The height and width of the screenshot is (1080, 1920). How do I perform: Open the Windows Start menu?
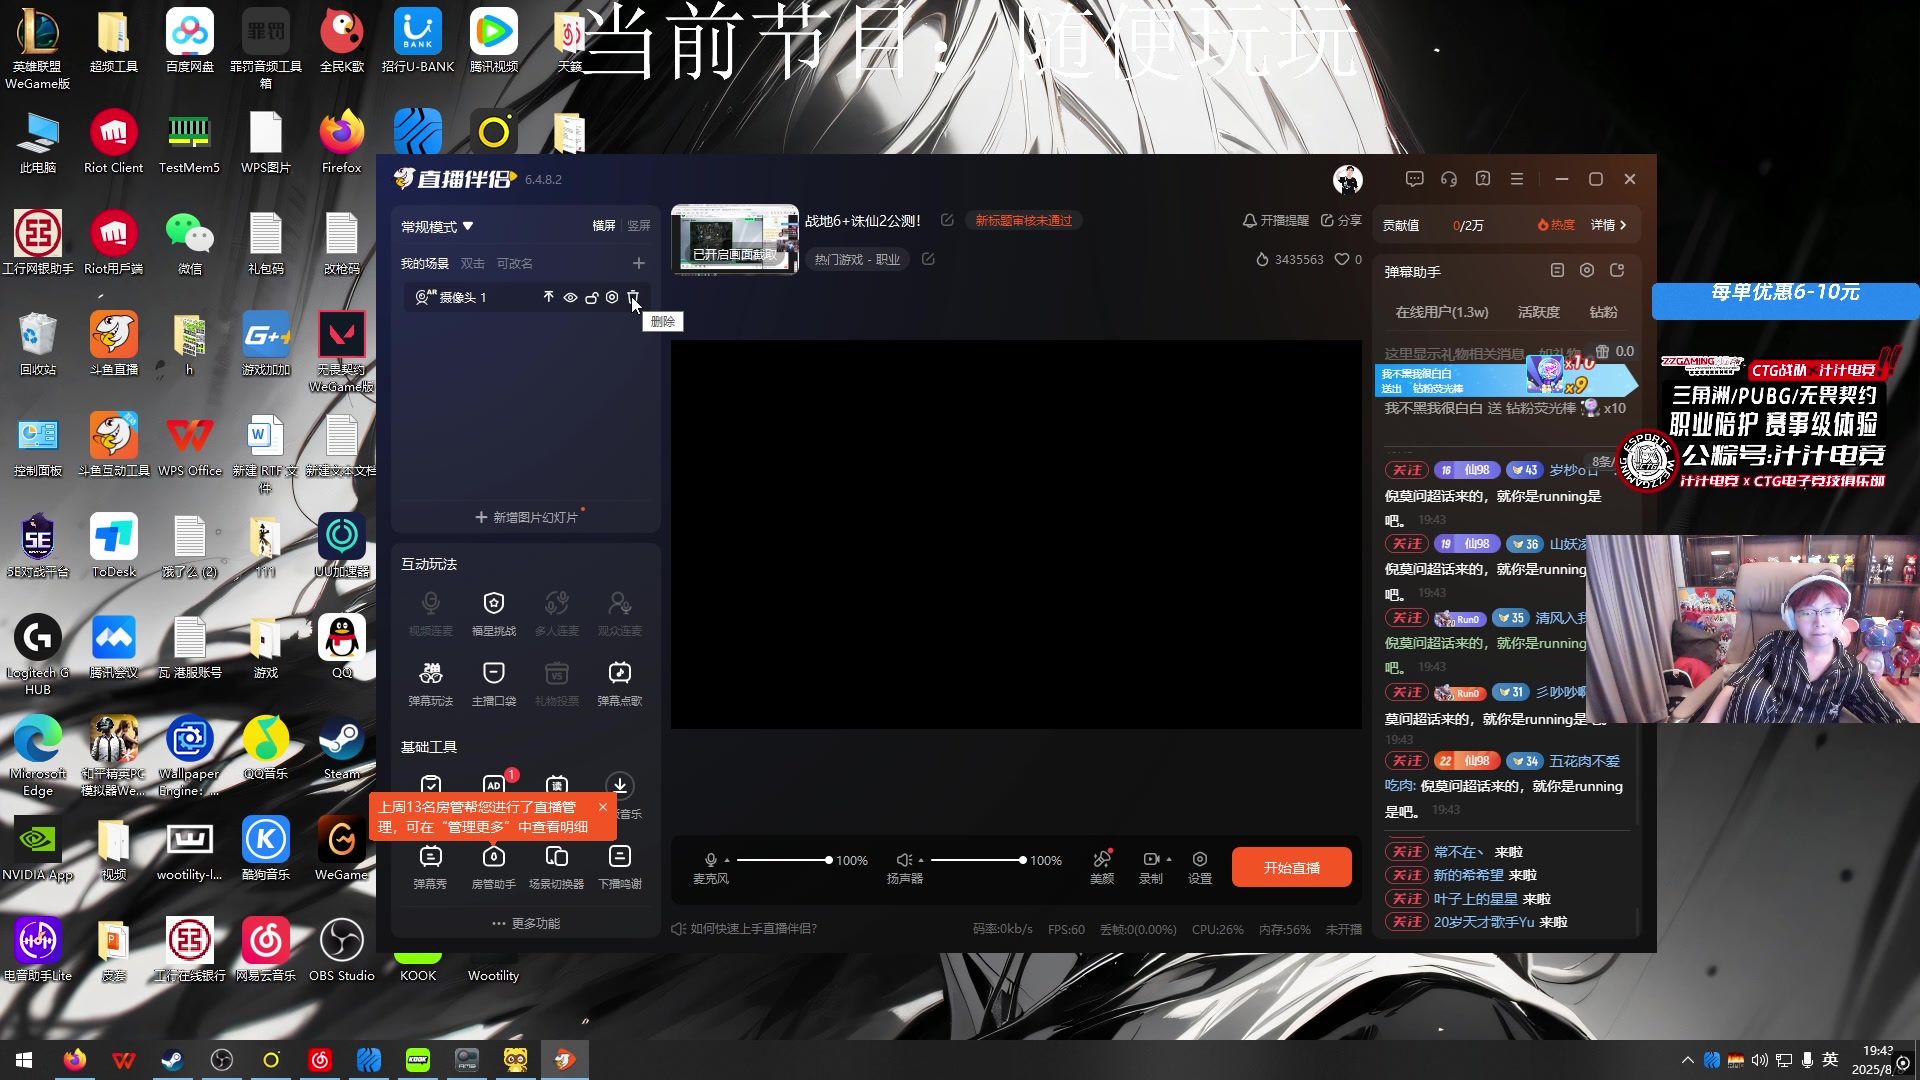(24, 1060)
